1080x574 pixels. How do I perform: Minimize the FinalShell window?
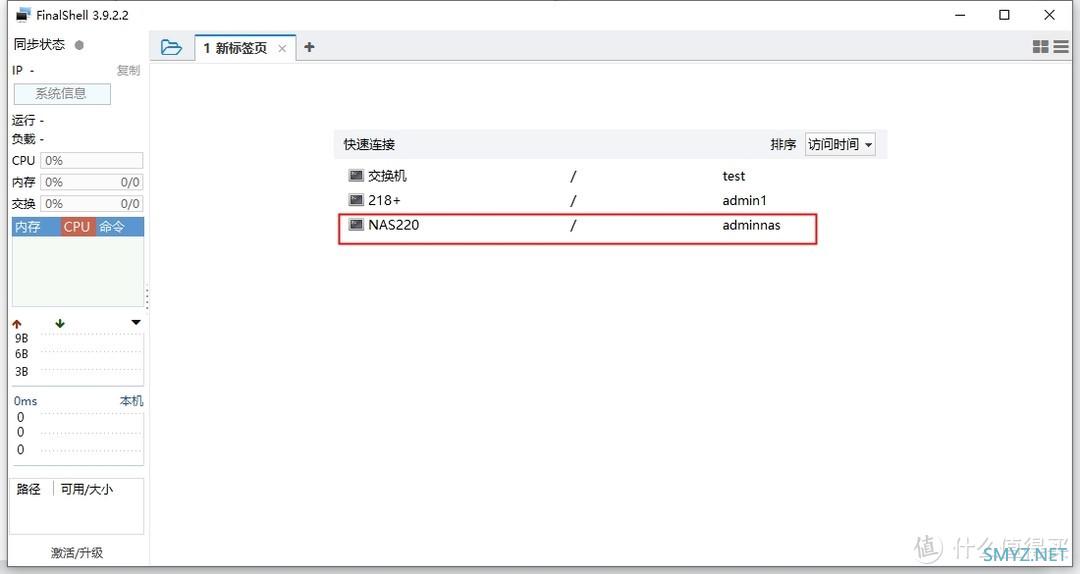(x=960, y=14)
